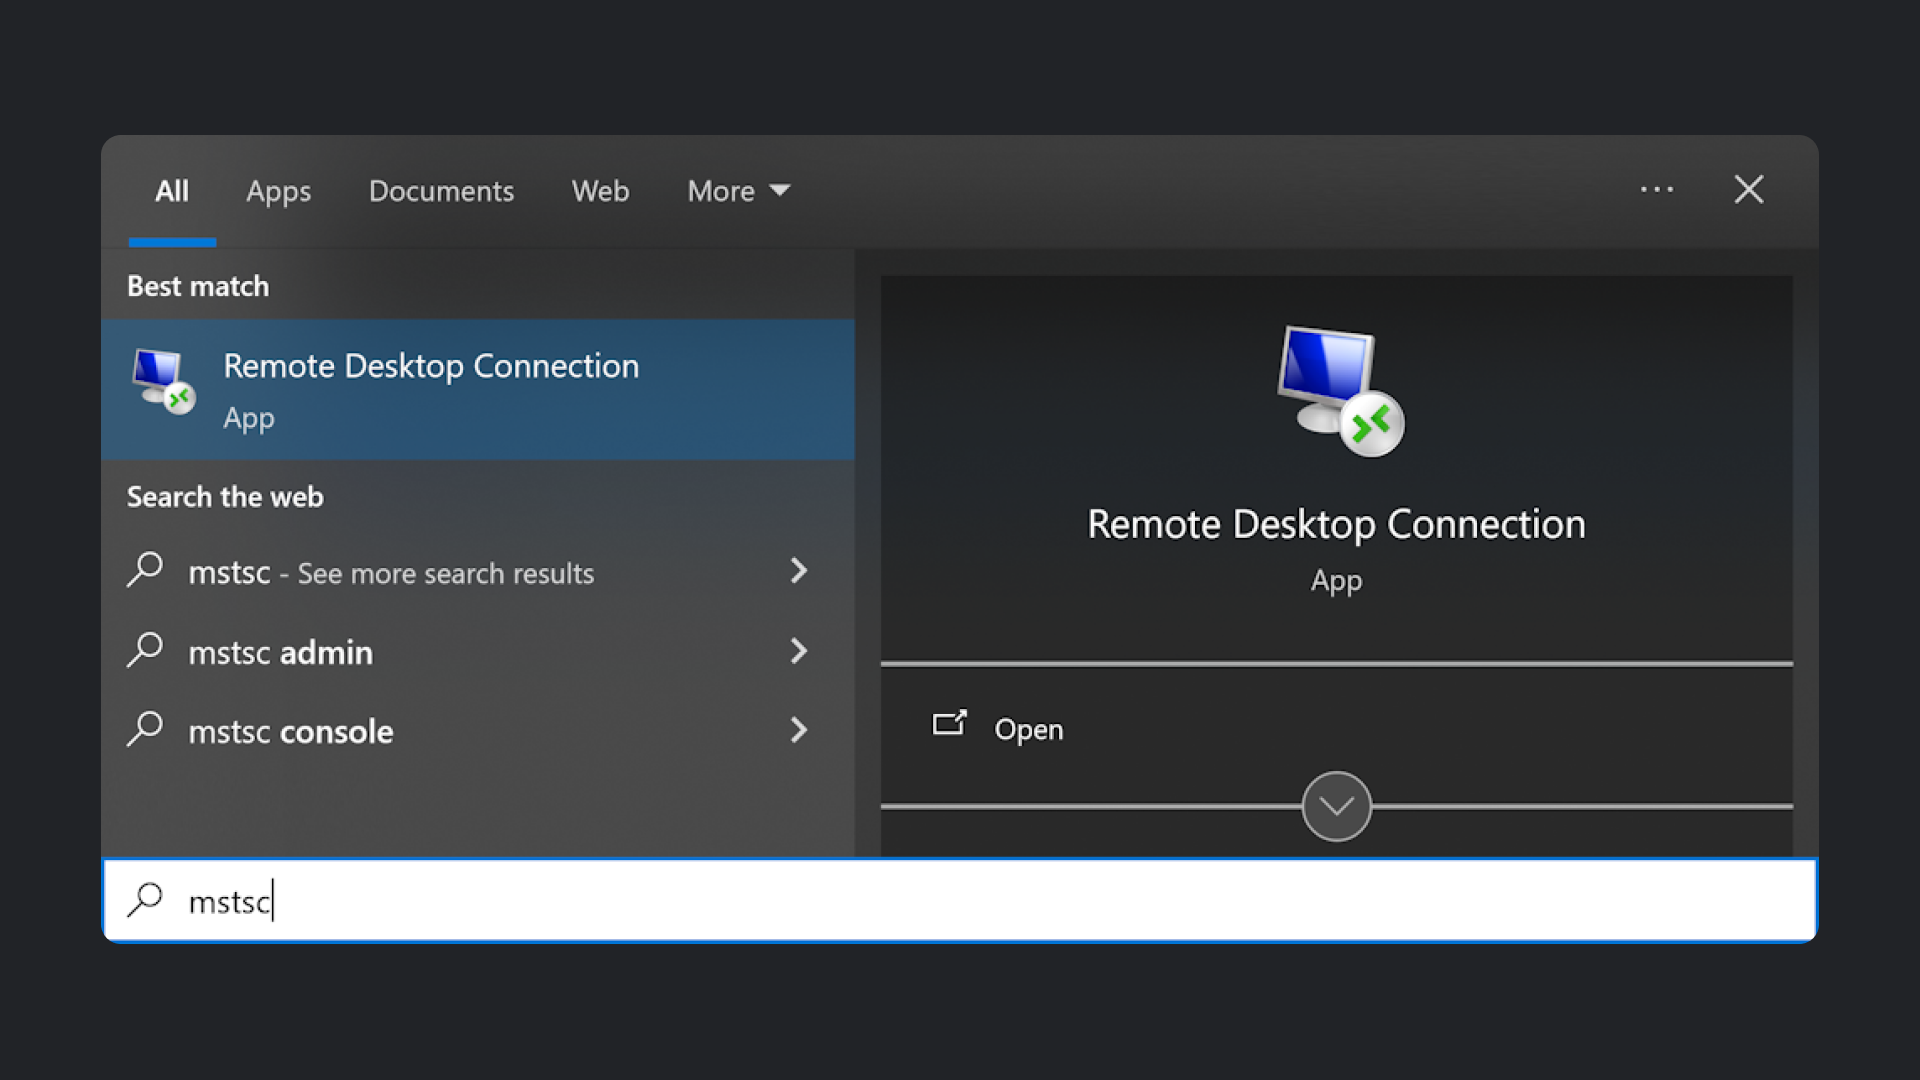Viewport: 1920px width, 1080px height.
Task: Select the All tab
Action: (172, 191)
